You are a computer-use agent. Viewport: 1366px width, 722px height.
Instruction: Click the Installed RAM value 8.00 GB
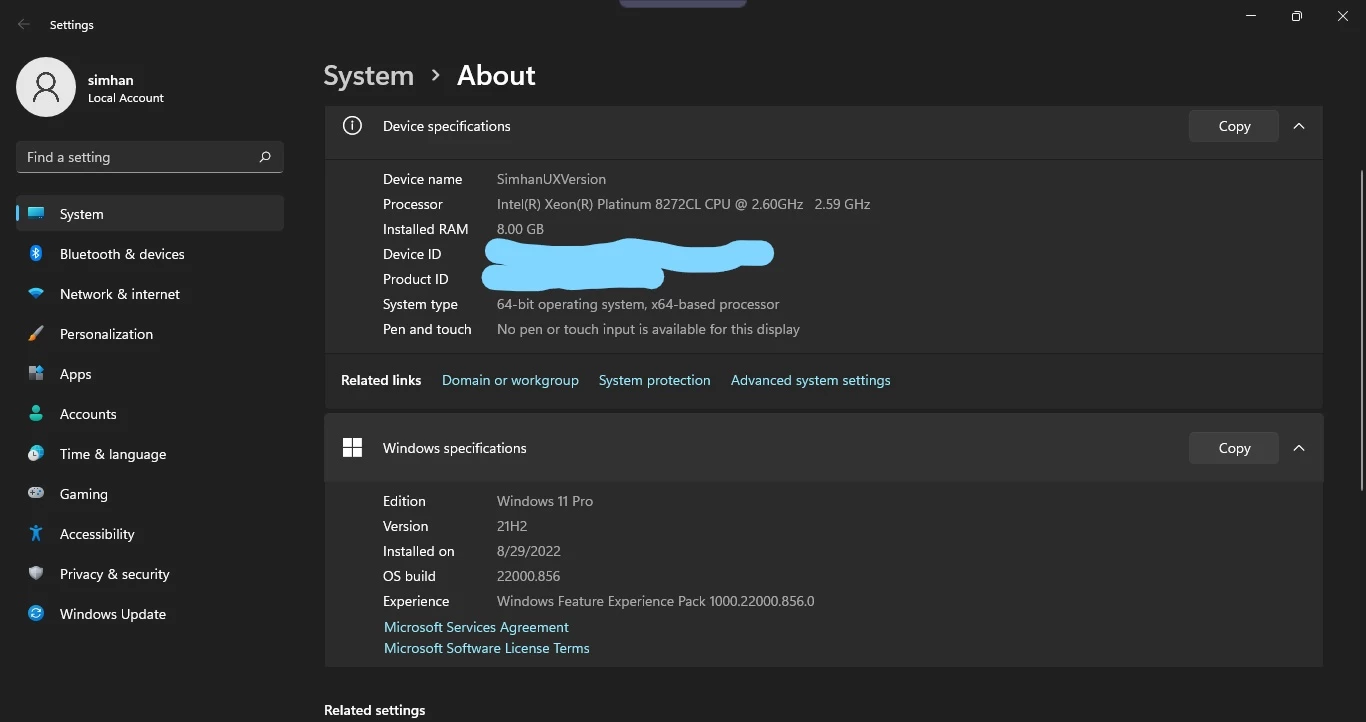click(x=520, y=229)
